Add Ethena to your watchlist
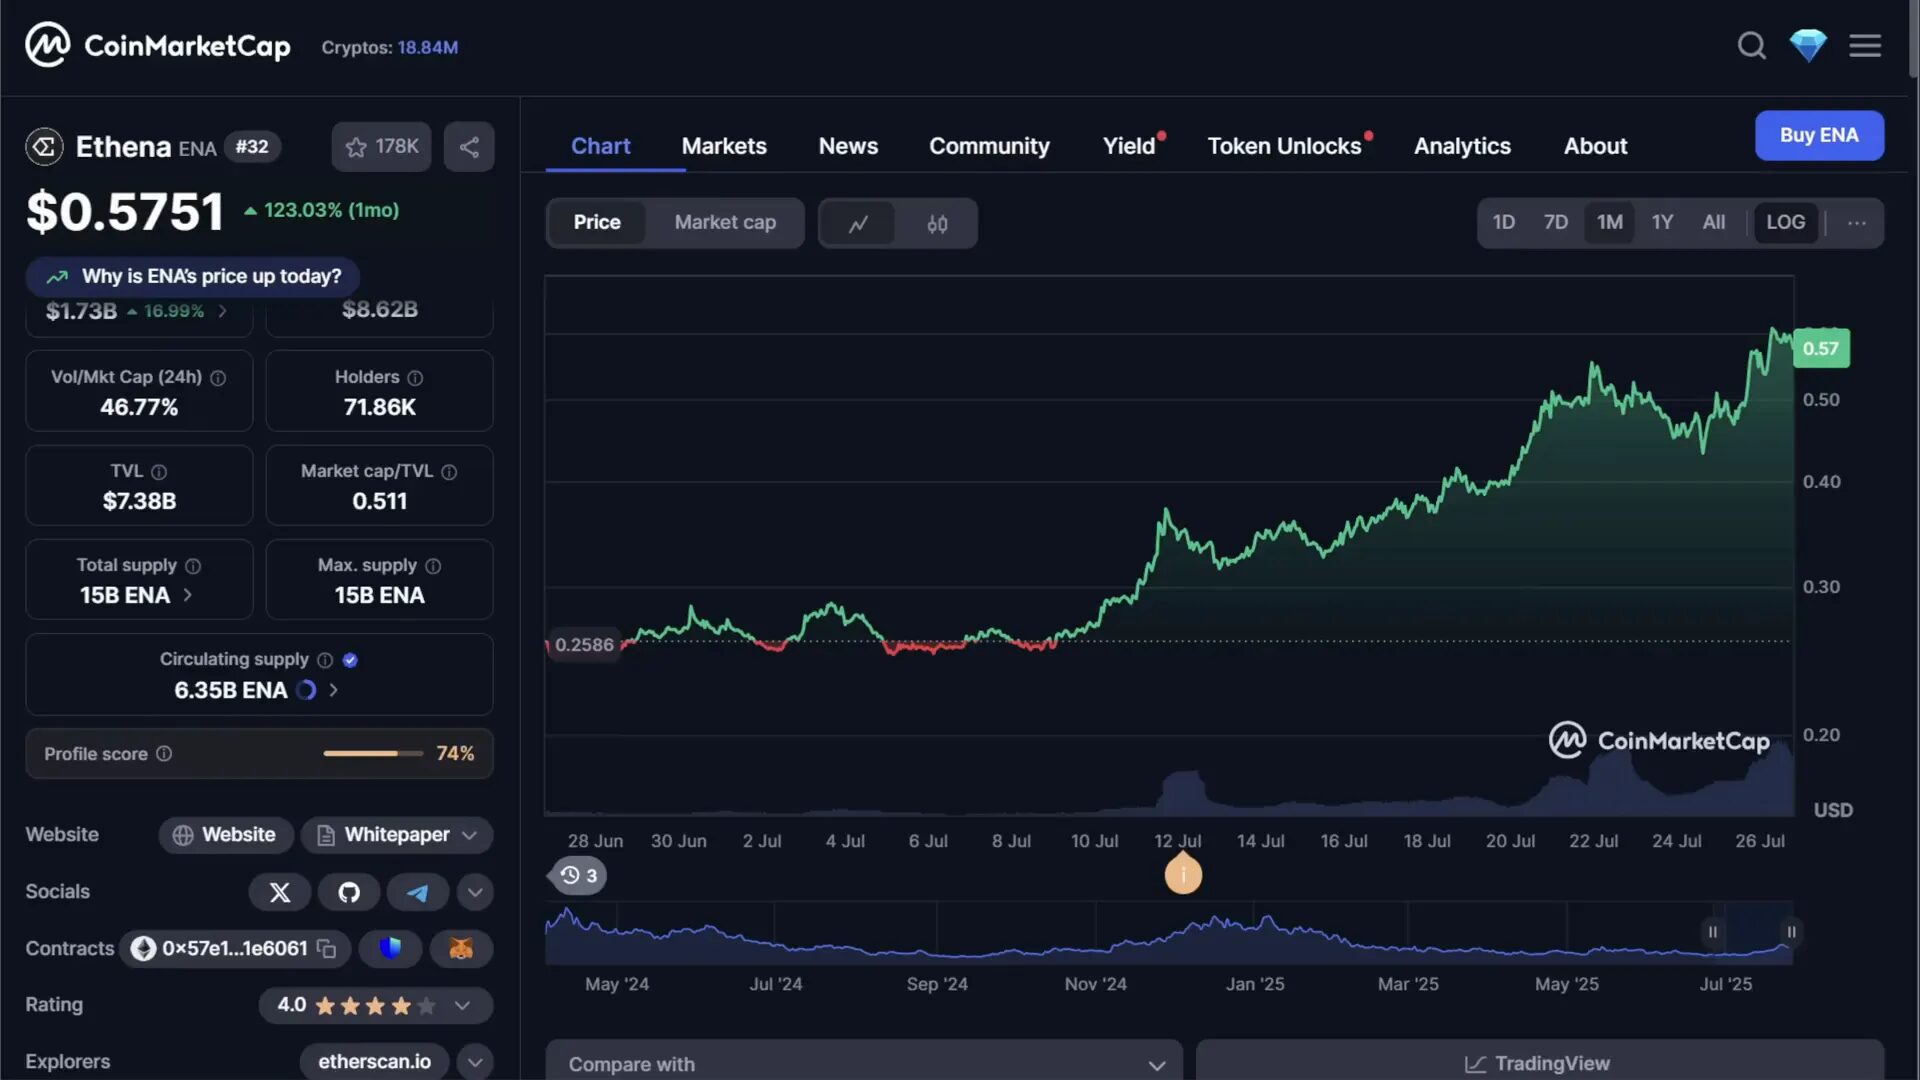Screen dimensions: 1920x1080 point(381,146)
